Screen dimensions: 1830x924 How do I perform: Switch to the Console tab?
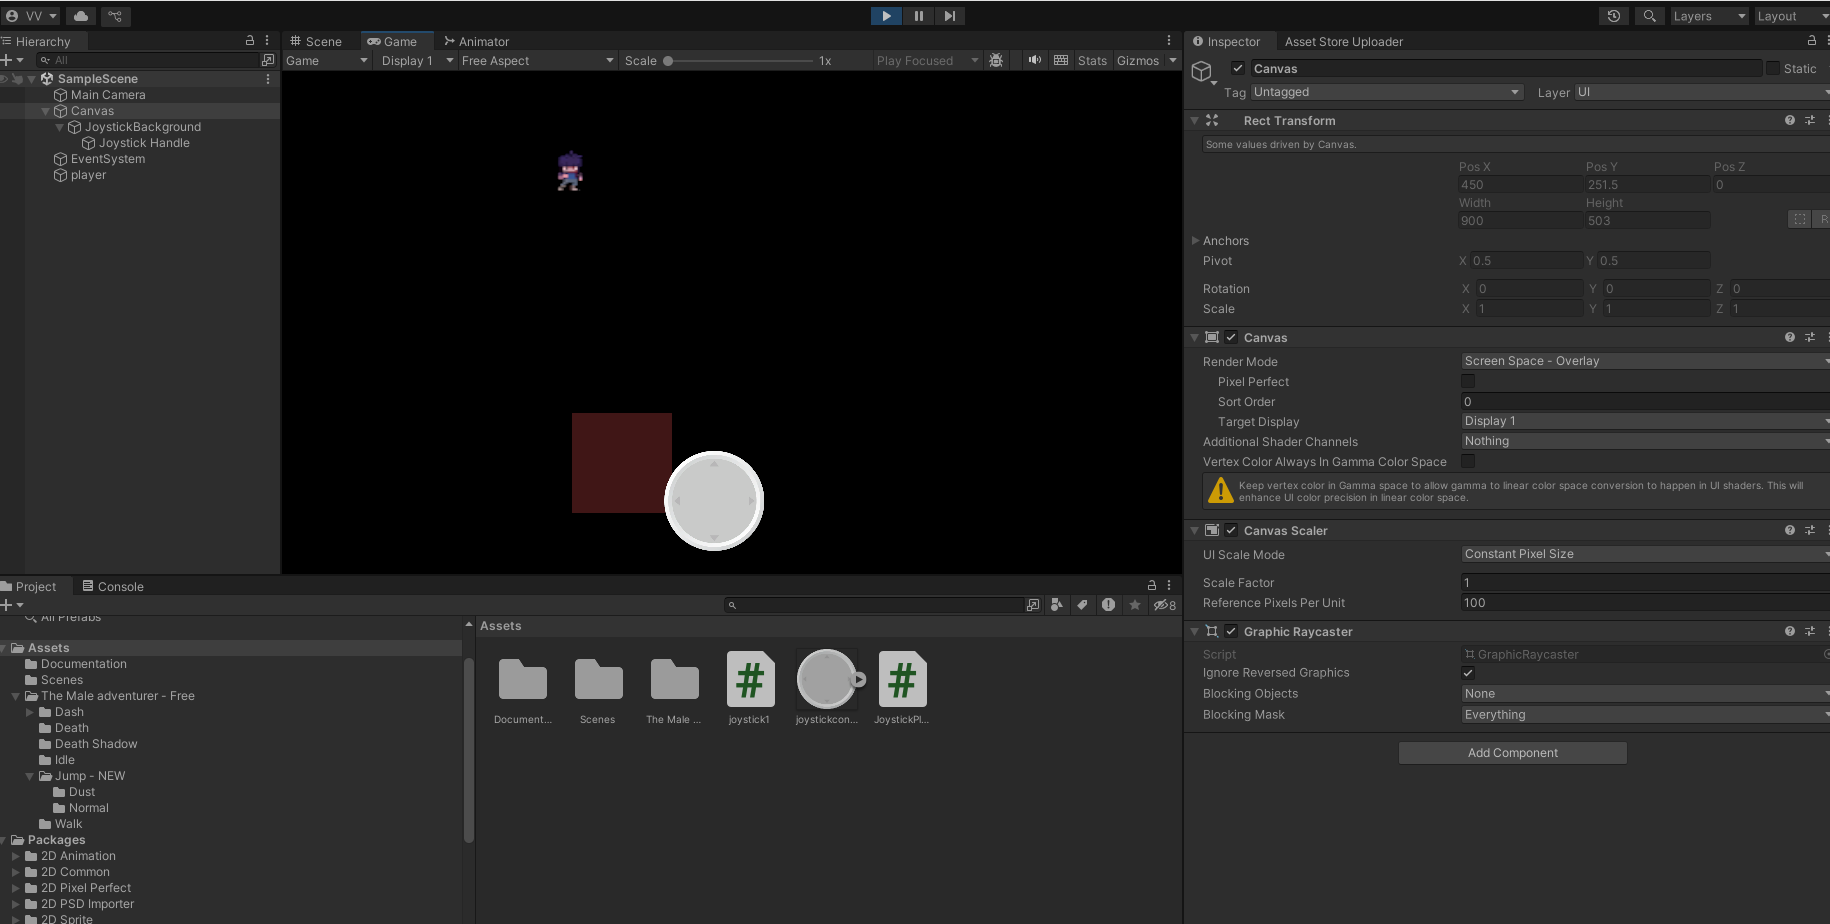(x=113, y=587)
